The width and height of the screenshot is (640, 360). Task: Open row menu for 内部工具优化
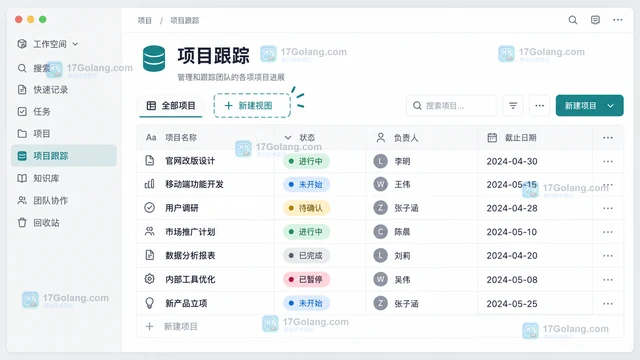pyautogui.click(x=608, y=280)
